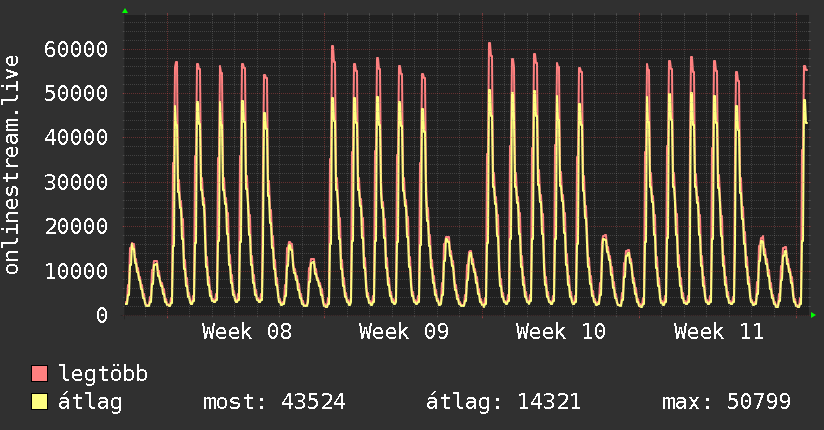This screenshot has width=824, height=430.
Task: Click the legtöbb legend label
Action: (x=104, y=374)
